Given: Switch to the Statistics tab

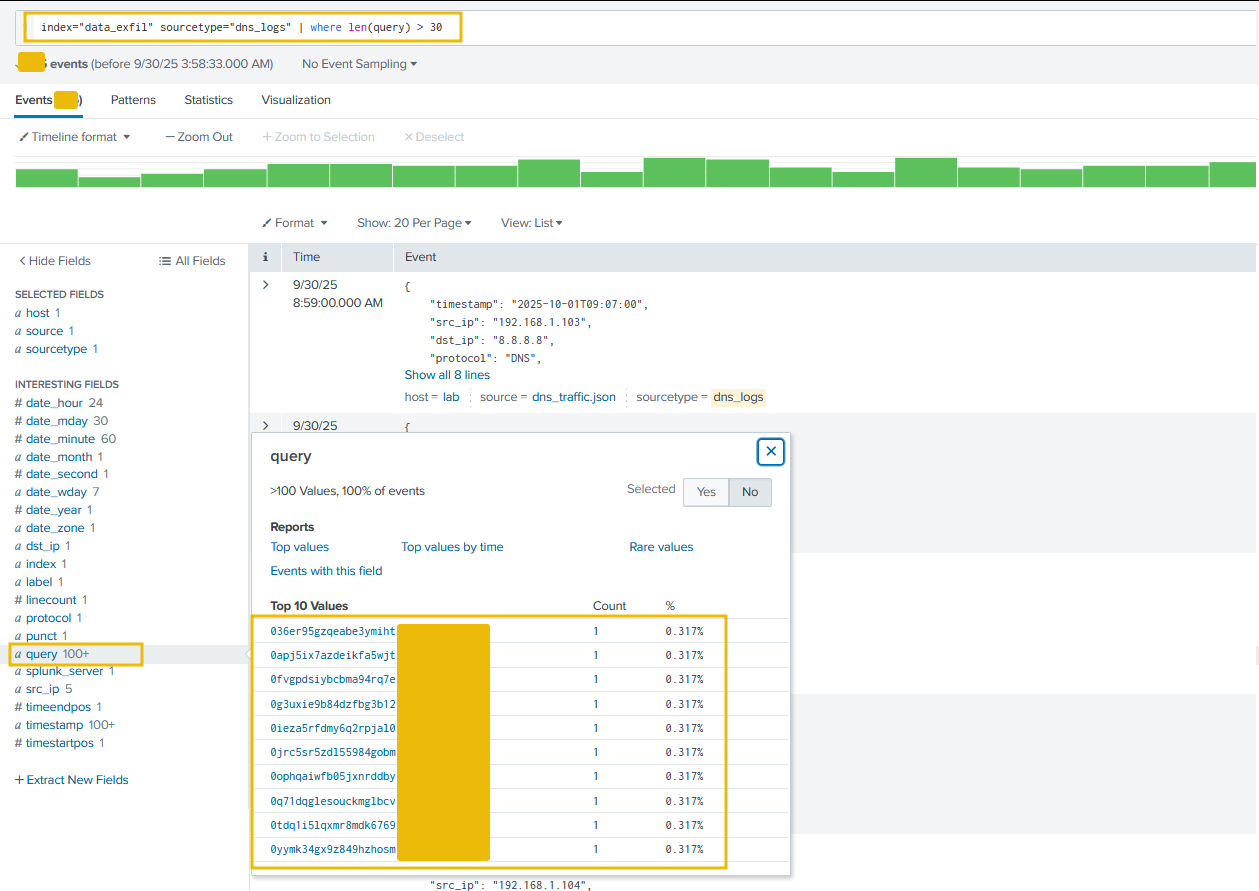Looking at the screenshot, I should (208, 100).
